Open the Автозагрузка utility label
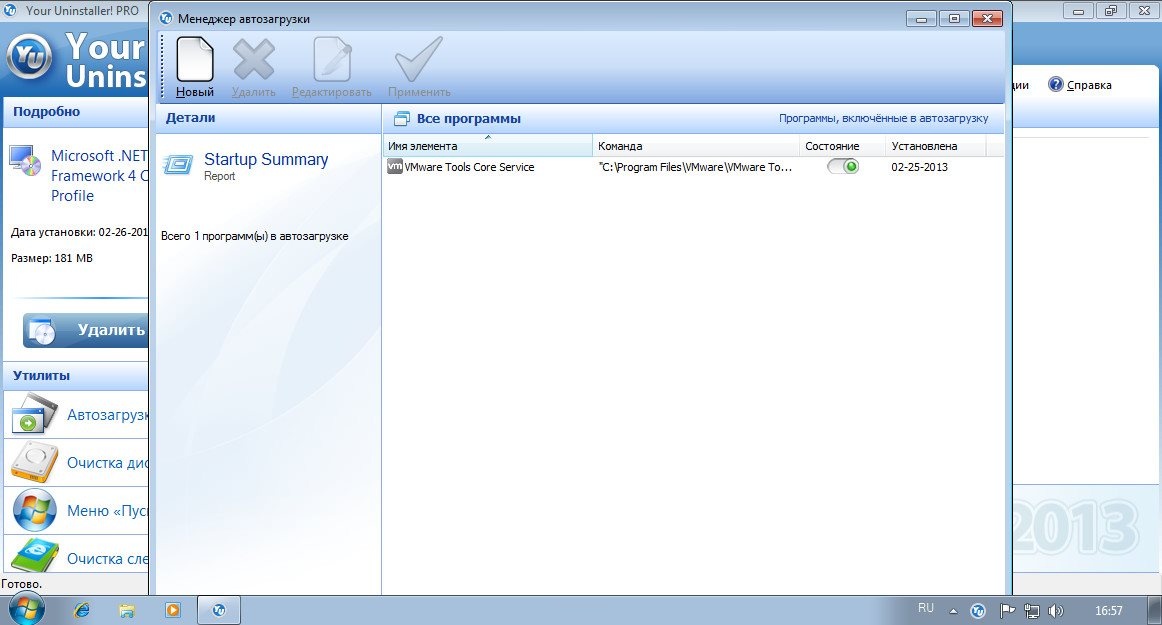This screenshot has height=625, width=1162. pyautogui.click(x=107, y=414)
